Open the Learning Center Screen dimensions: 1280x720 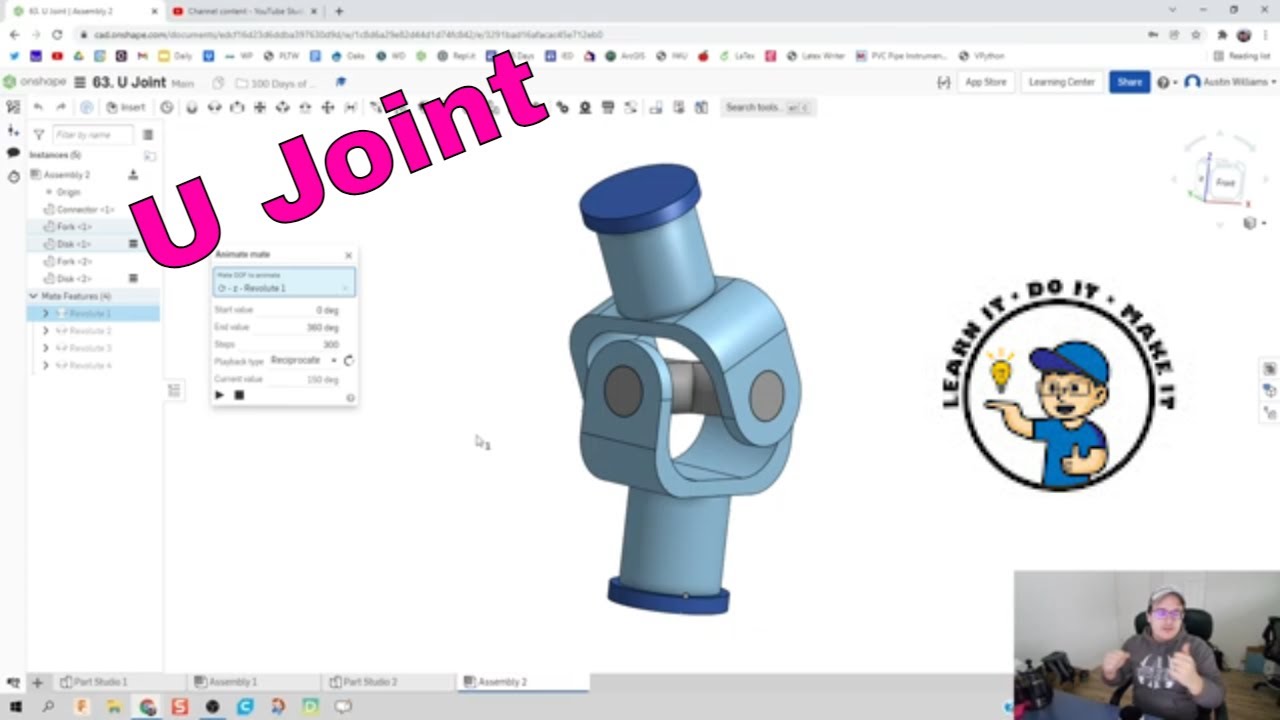pos(1061,82)
